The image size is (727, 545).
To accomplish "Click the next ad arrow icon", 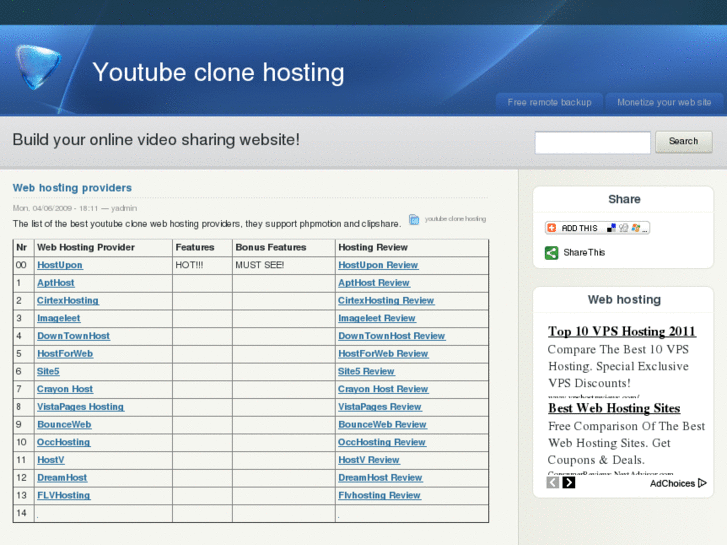I will (569, 483).
